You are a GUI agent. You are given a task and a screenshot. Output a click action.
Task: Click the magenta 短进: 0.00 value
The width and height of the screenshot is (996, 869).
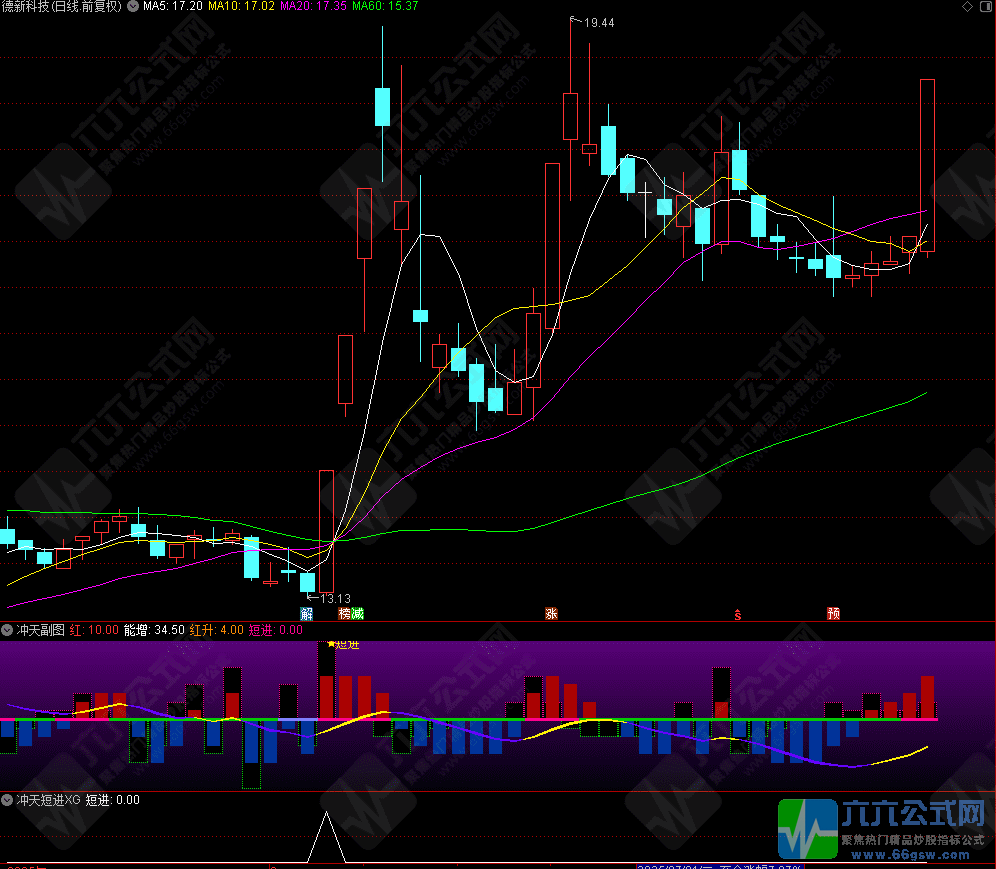[x=276, y=630]
